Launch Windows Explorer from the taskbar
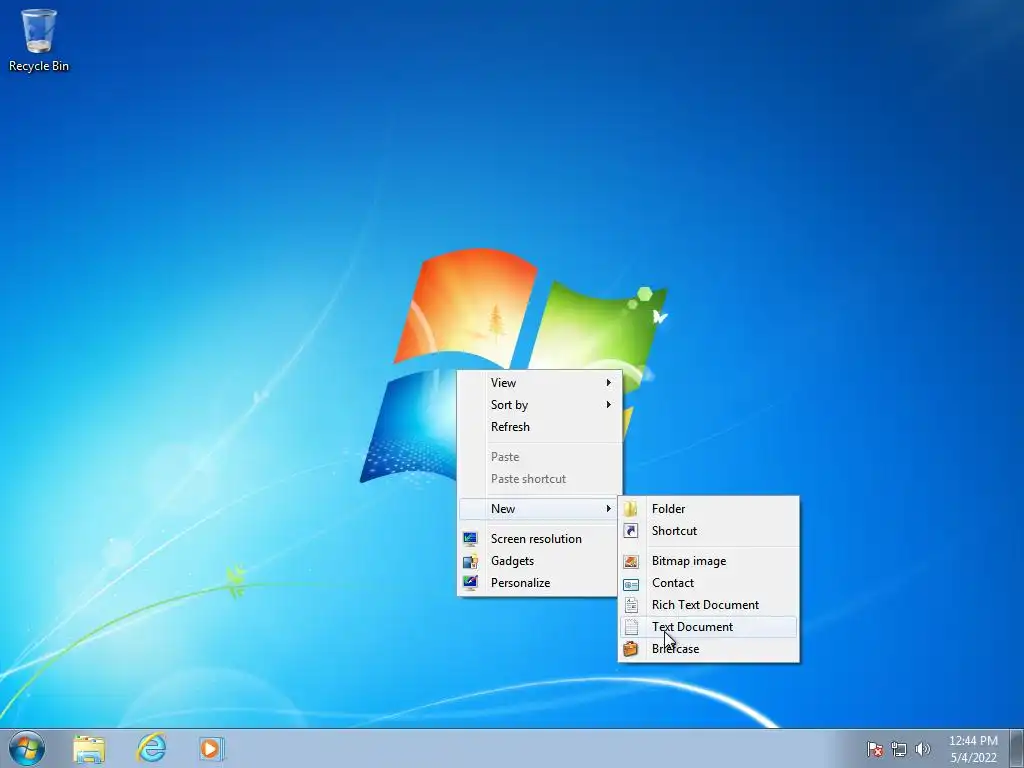The height and width of the screenshot is (768, 1024). 89,748
